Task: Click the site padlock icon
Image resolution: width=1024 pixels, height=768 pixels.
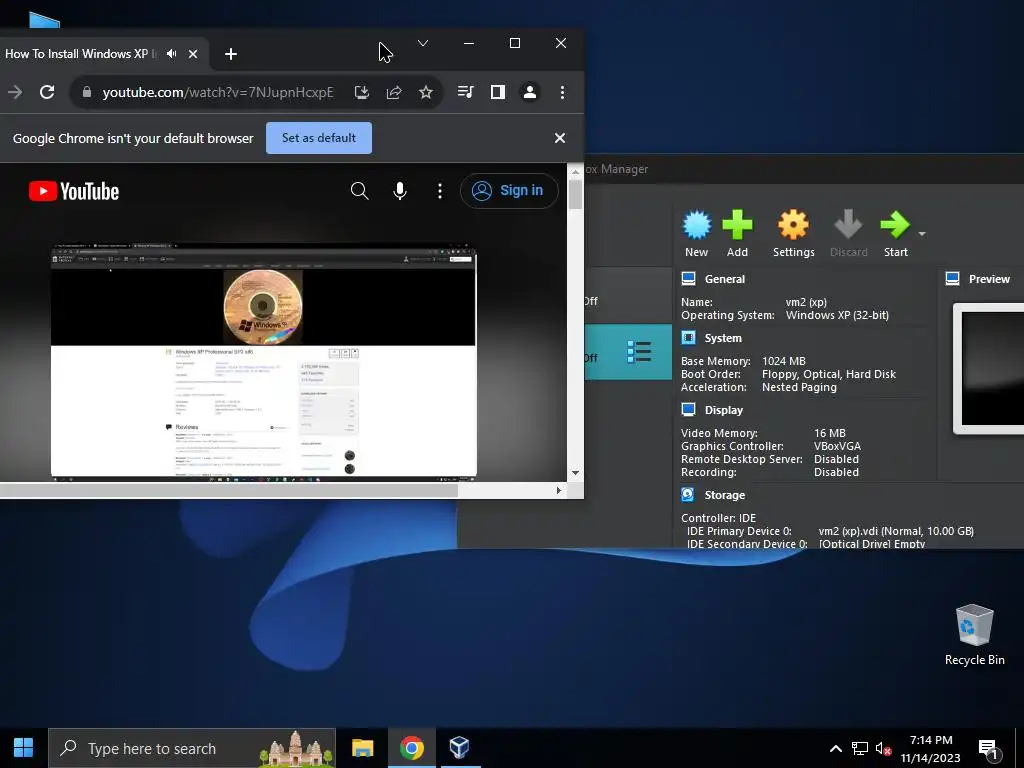Action: pyautogui.click(x=86, y=92)
